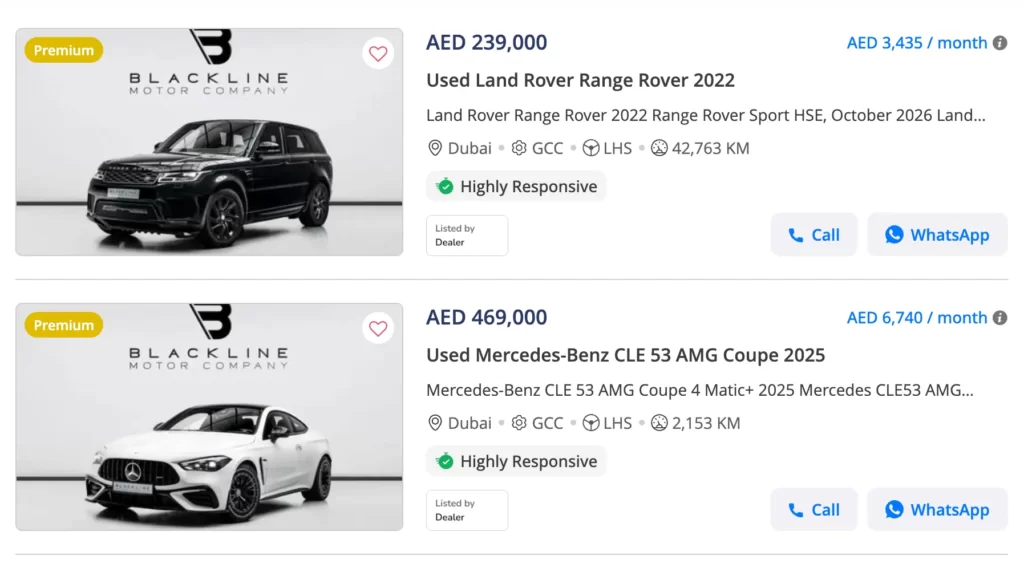Screen dimensions: 1024x576
Task: Favorite the Mercedes CLE 53 listing heart
Action: coord(378,328)
